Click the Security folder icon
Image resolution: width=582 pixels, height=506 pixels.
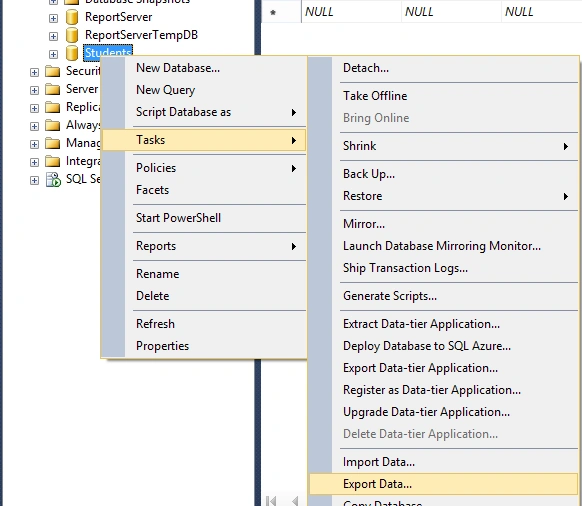(x=53, y=71)
